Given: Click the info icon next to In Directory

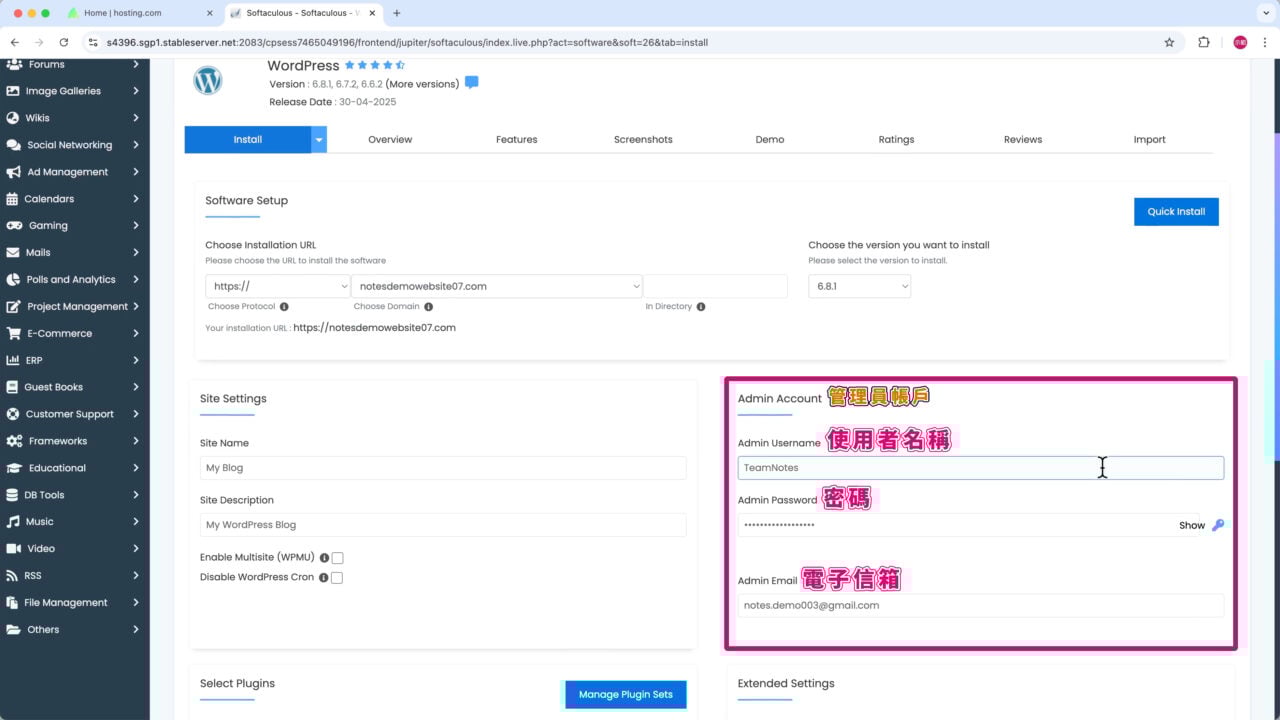Looking at the screenshot, I should [x=700, y=307].
